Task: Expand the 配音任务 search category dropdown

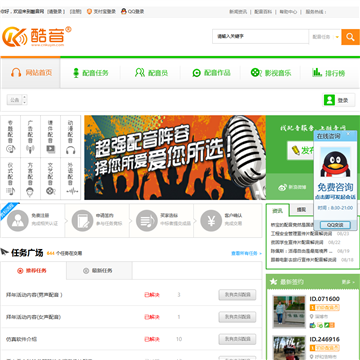Action: (x=325, y=37)
